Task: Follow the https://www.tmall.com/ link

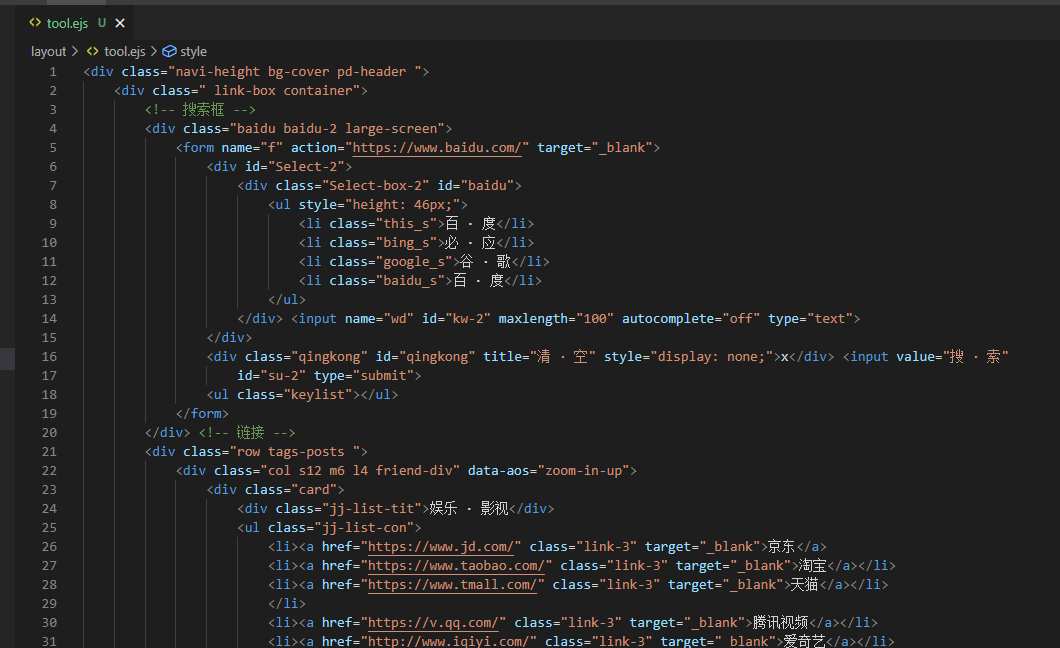Action: tap(452, 584)
